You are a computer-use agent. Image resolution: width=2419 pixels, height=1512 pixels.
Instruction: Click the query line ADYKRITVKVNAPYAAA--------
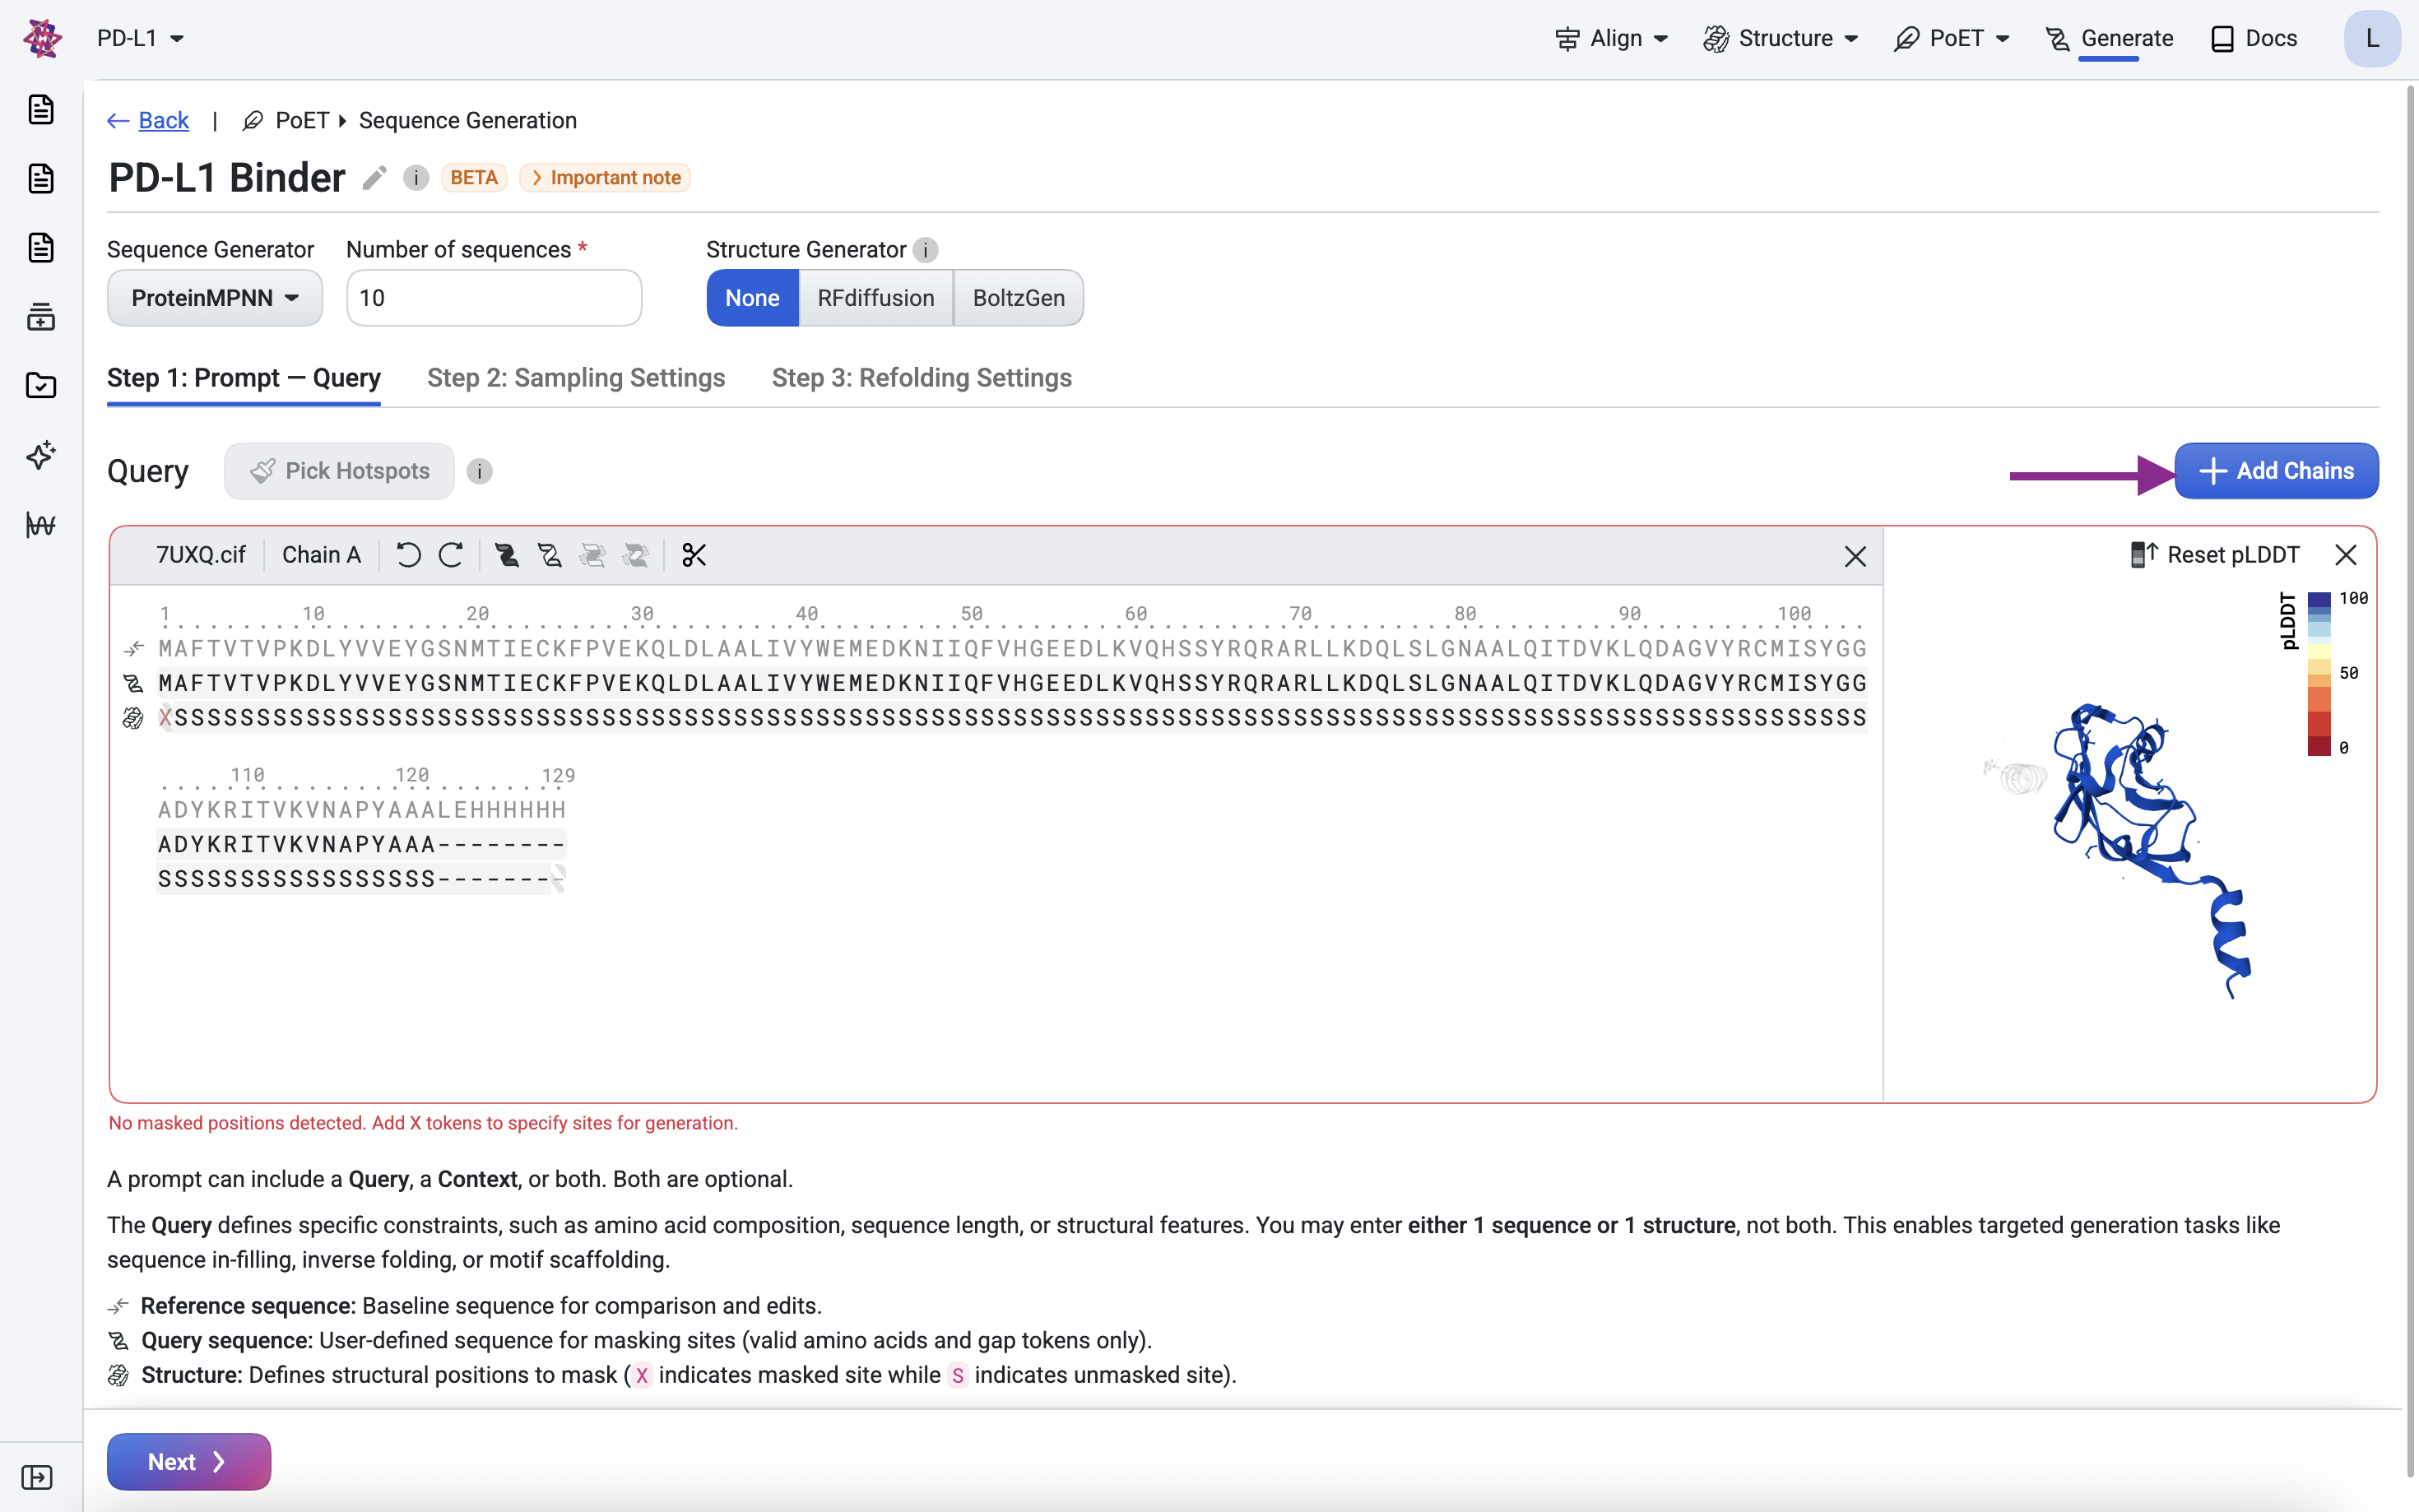[x=362, y=845]
